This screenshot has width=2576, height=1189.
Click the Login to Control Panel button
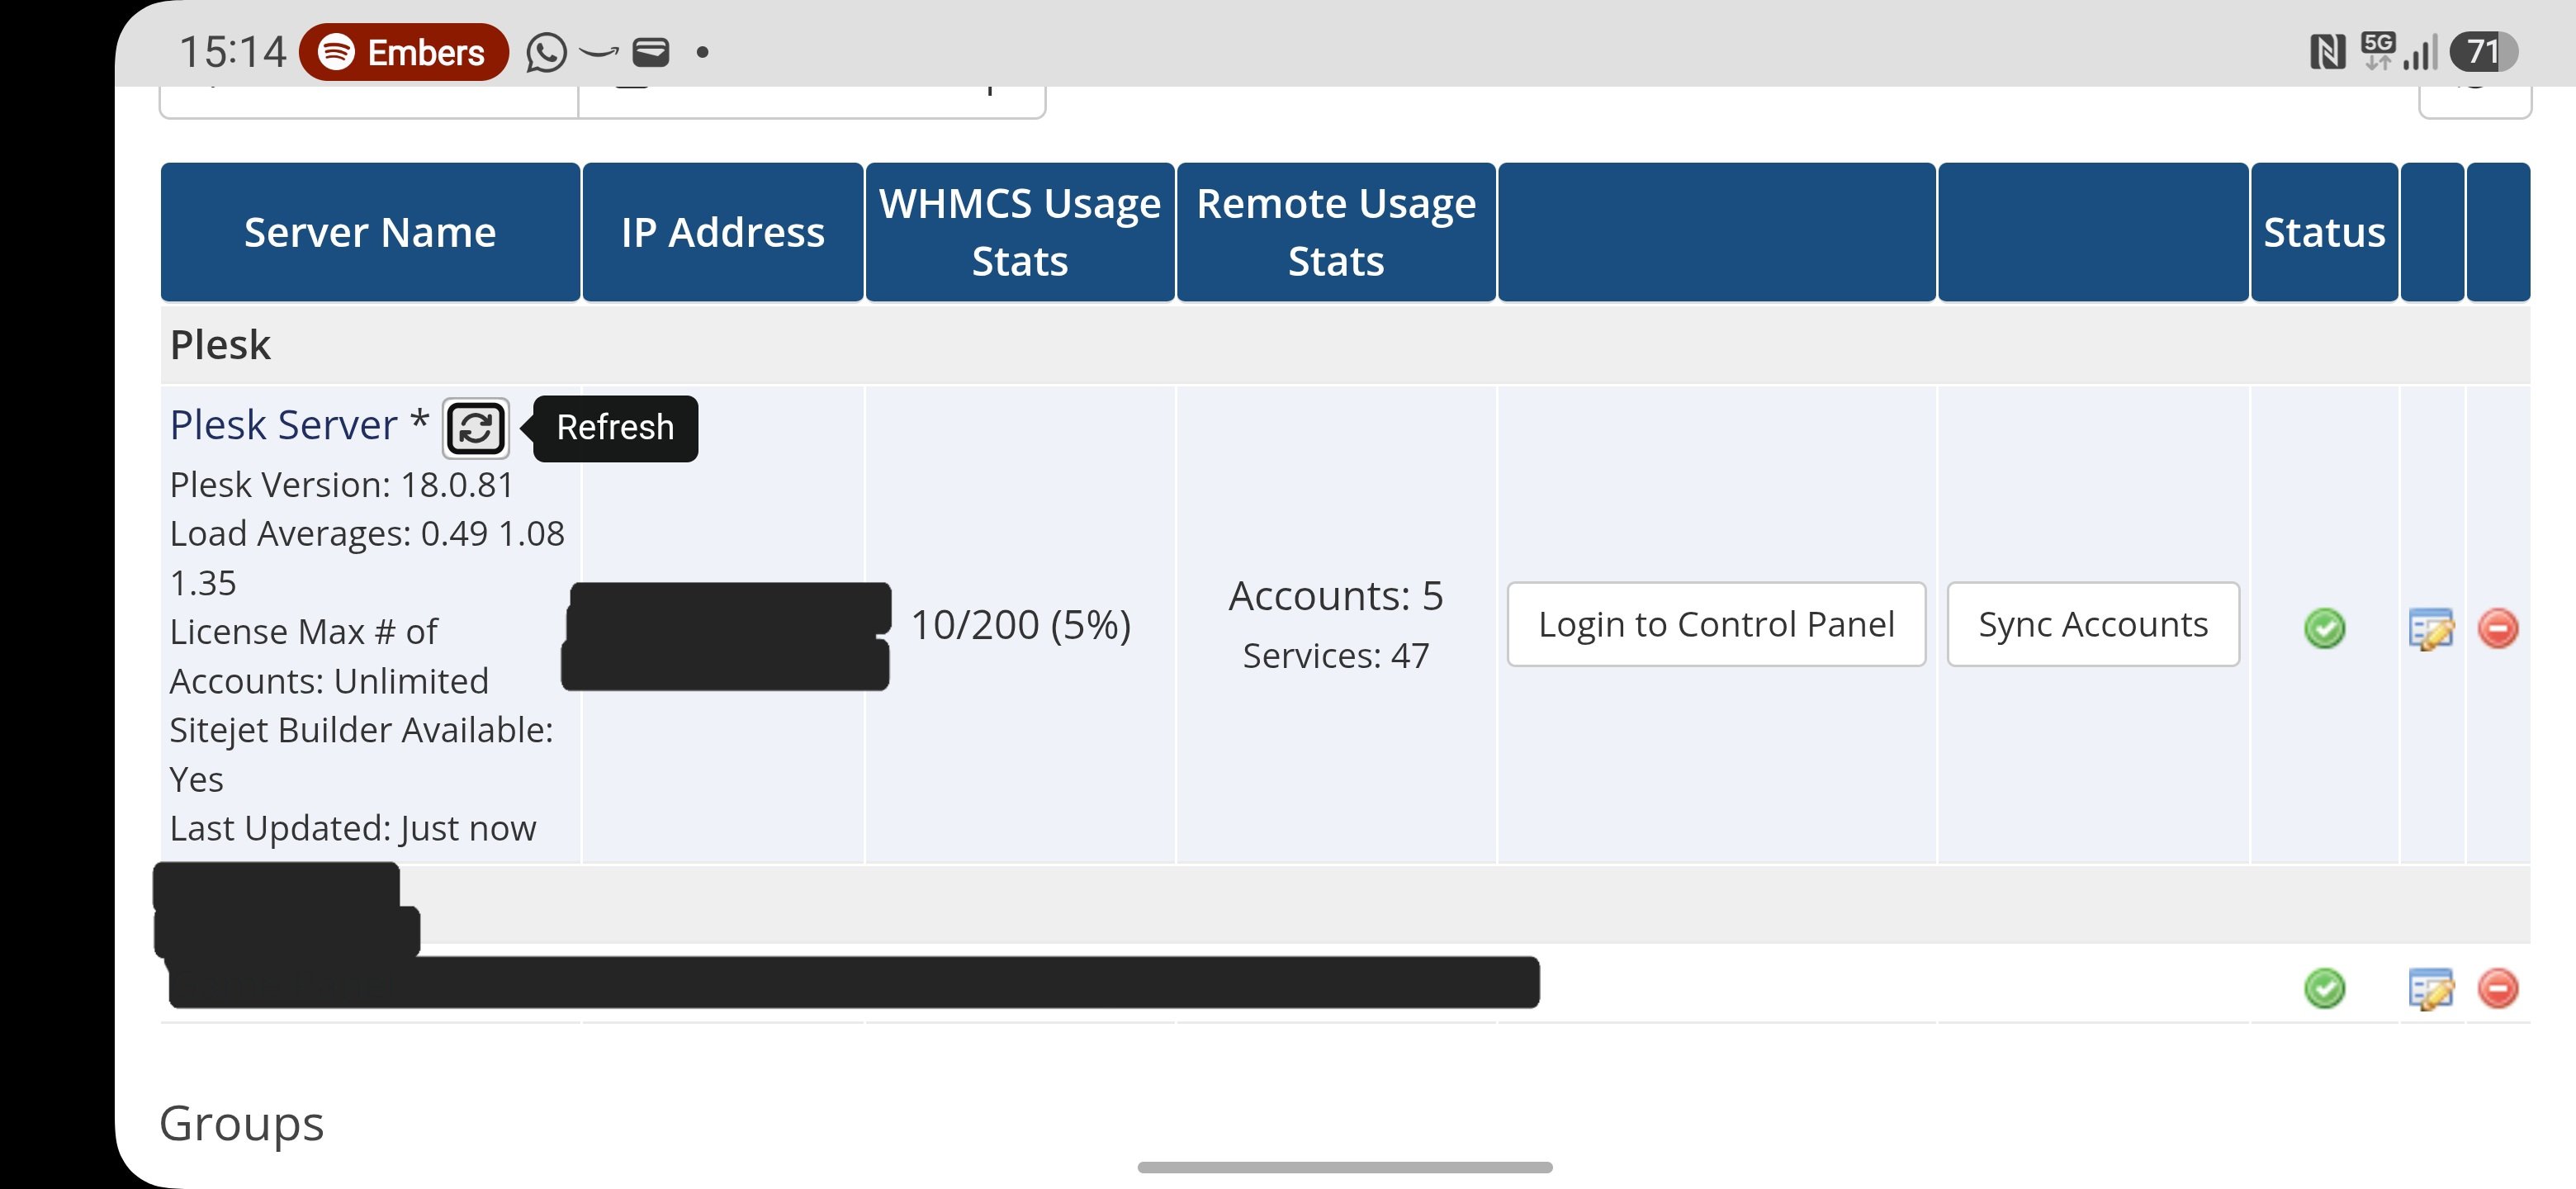1716,624
